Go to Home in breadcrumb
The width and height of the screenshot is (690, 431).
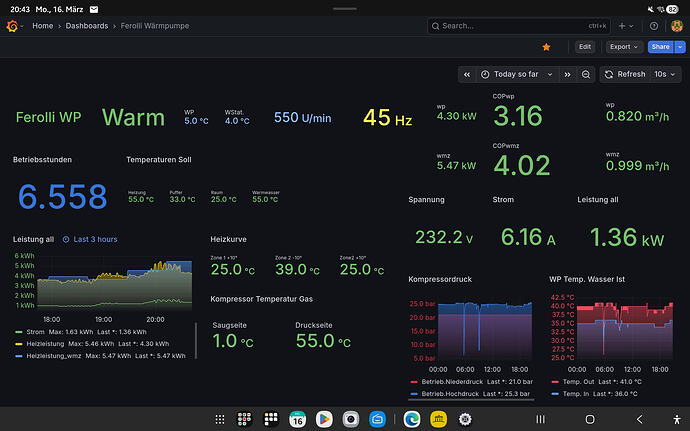(43, 26)
